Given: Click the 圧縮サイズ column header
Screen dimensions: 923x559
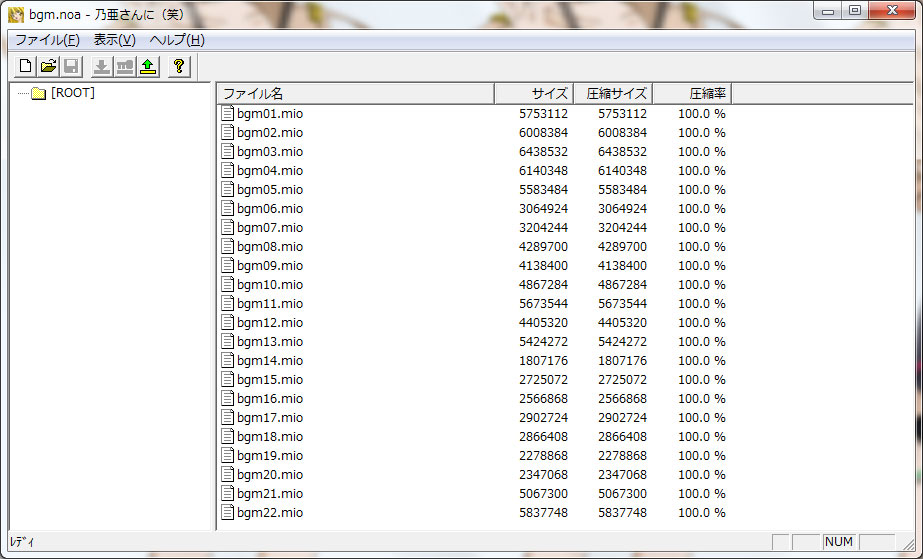Looking at the screenshot, I should click(612, 93).
